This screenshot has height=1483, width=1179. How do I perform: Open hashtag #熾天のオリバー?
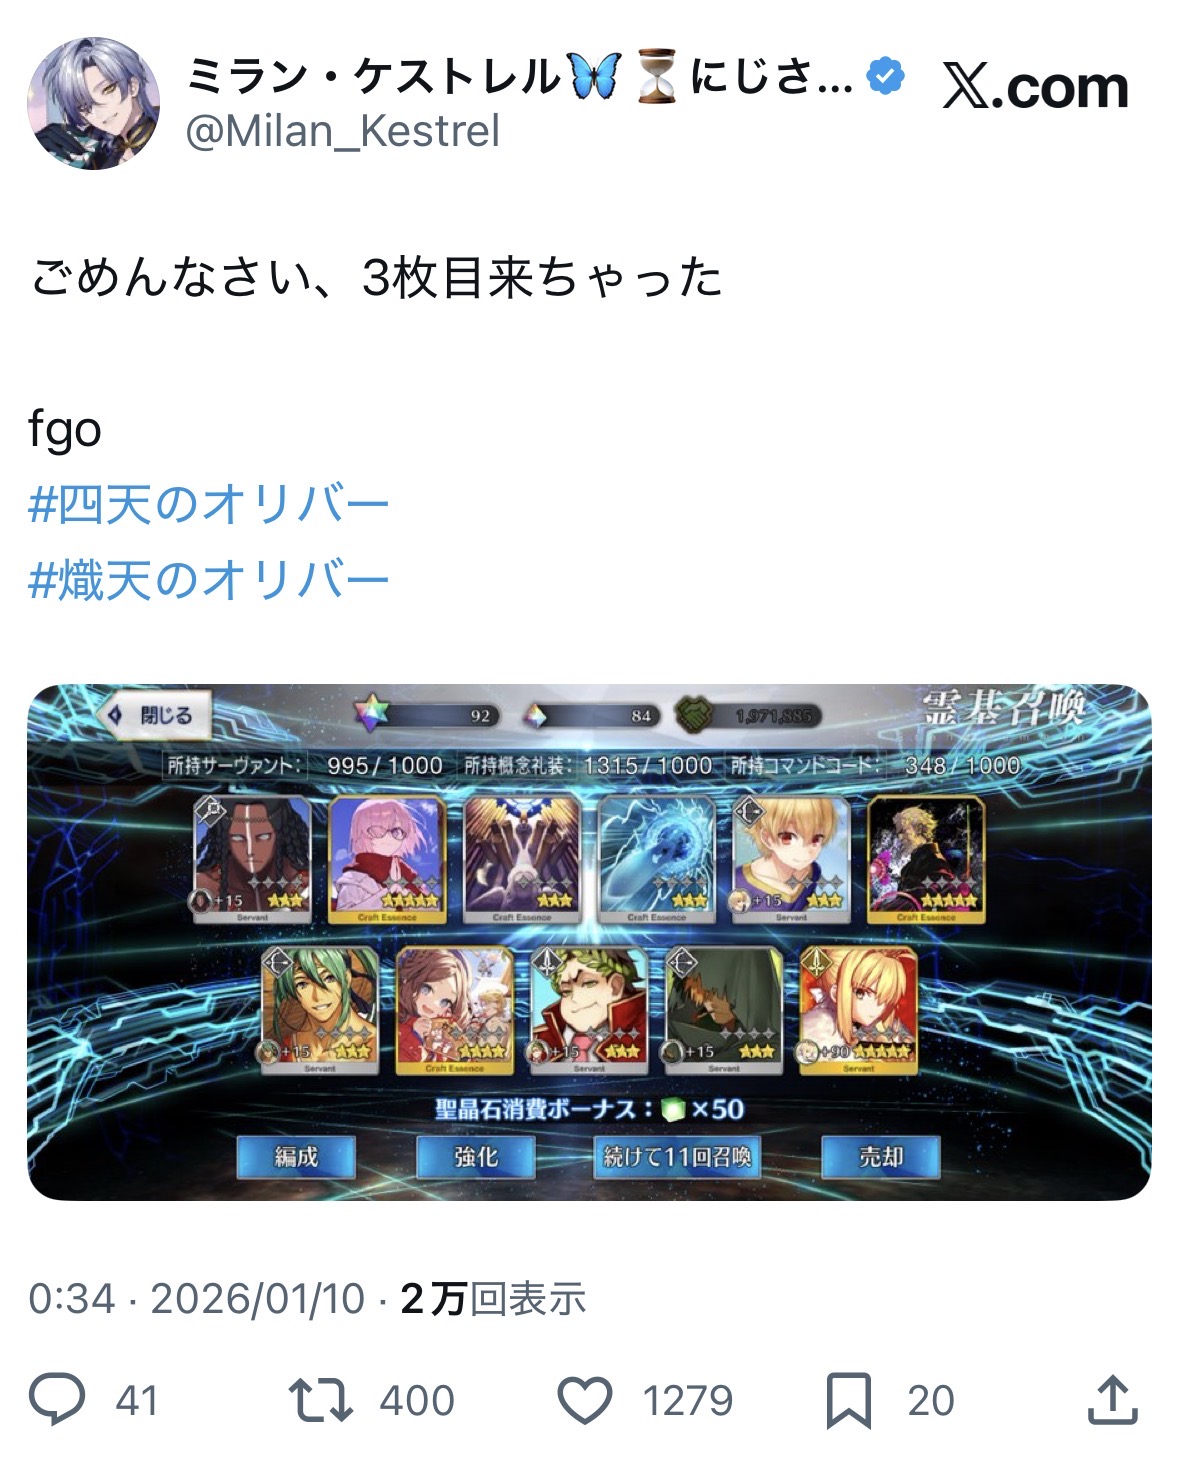click(x=208, y=580)
